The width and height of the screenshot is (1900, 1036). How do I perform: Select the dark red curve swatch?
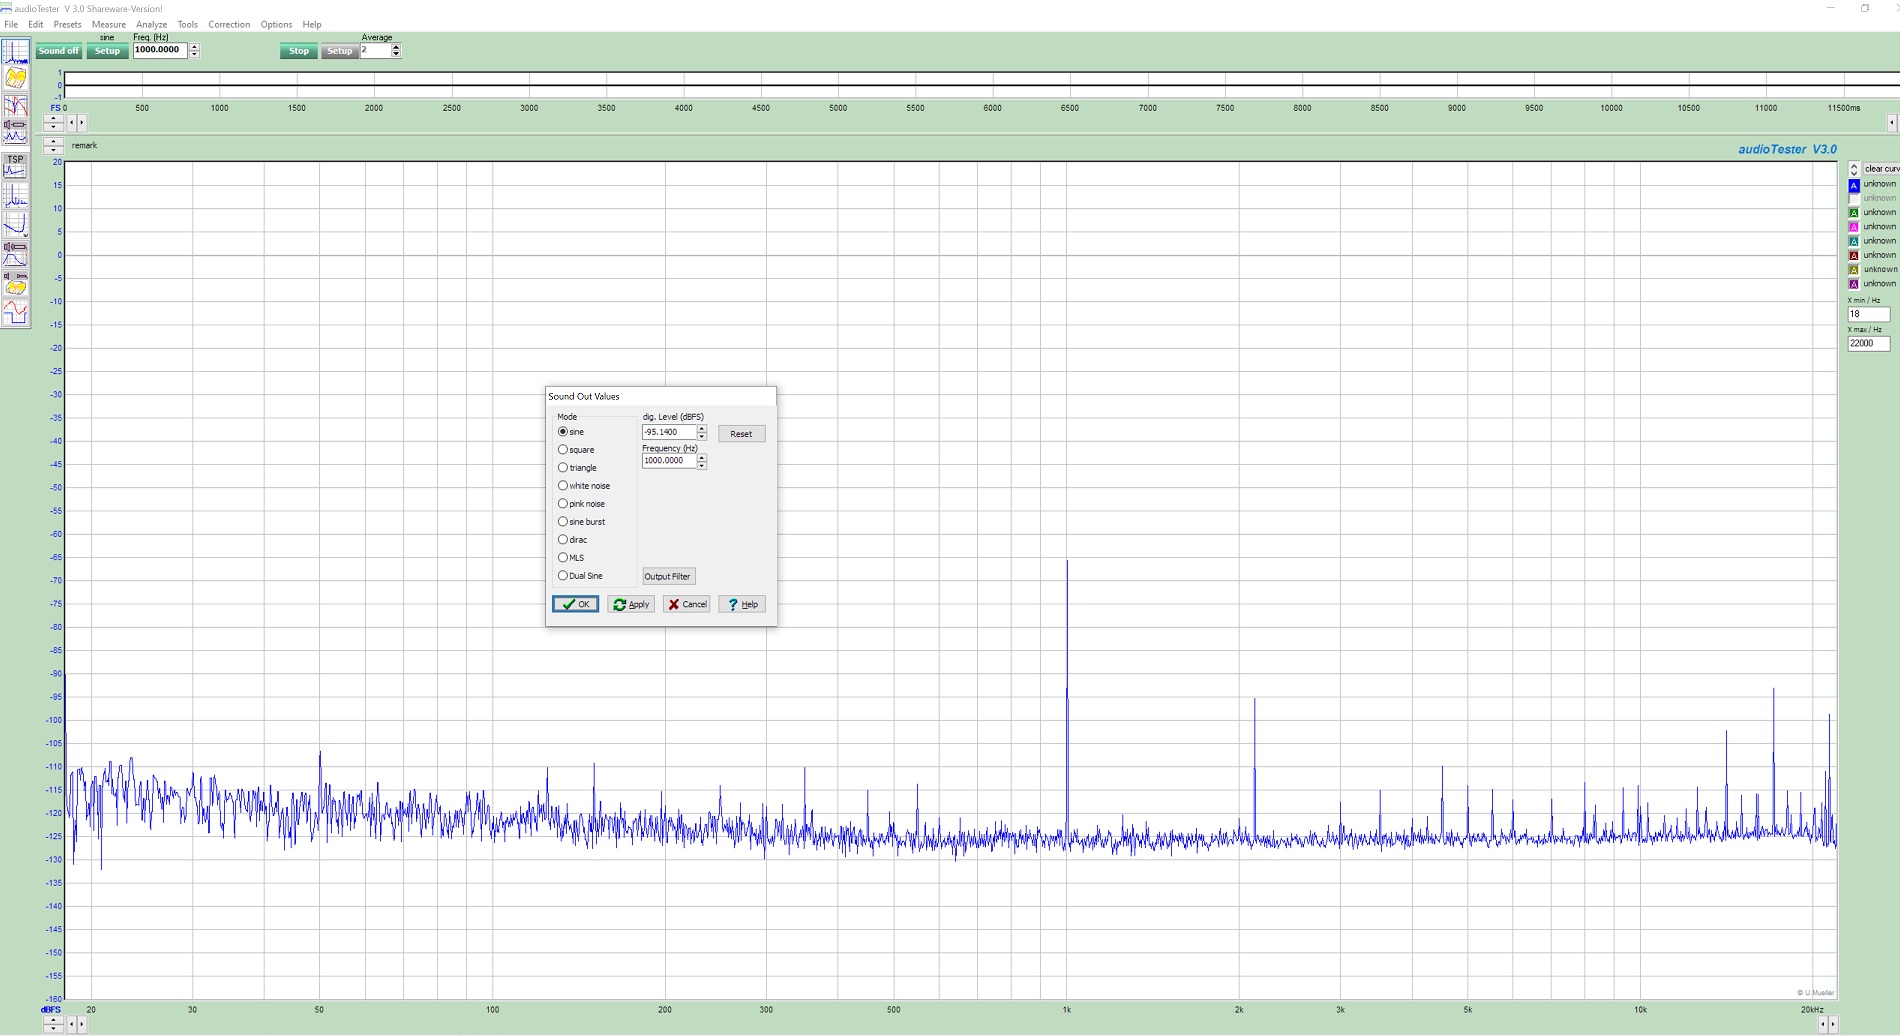click(1854, 256)
